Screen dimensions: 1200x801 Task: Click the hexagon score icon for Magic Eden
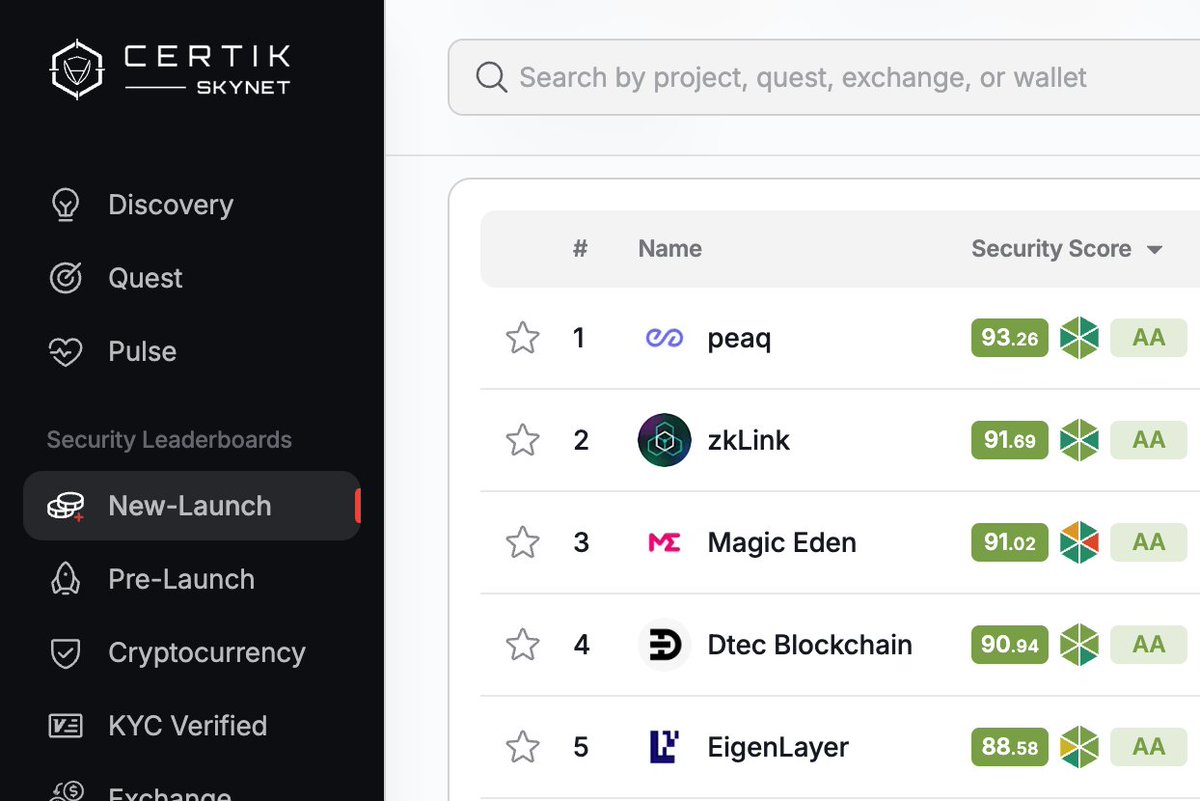[x=1079, y=542]
